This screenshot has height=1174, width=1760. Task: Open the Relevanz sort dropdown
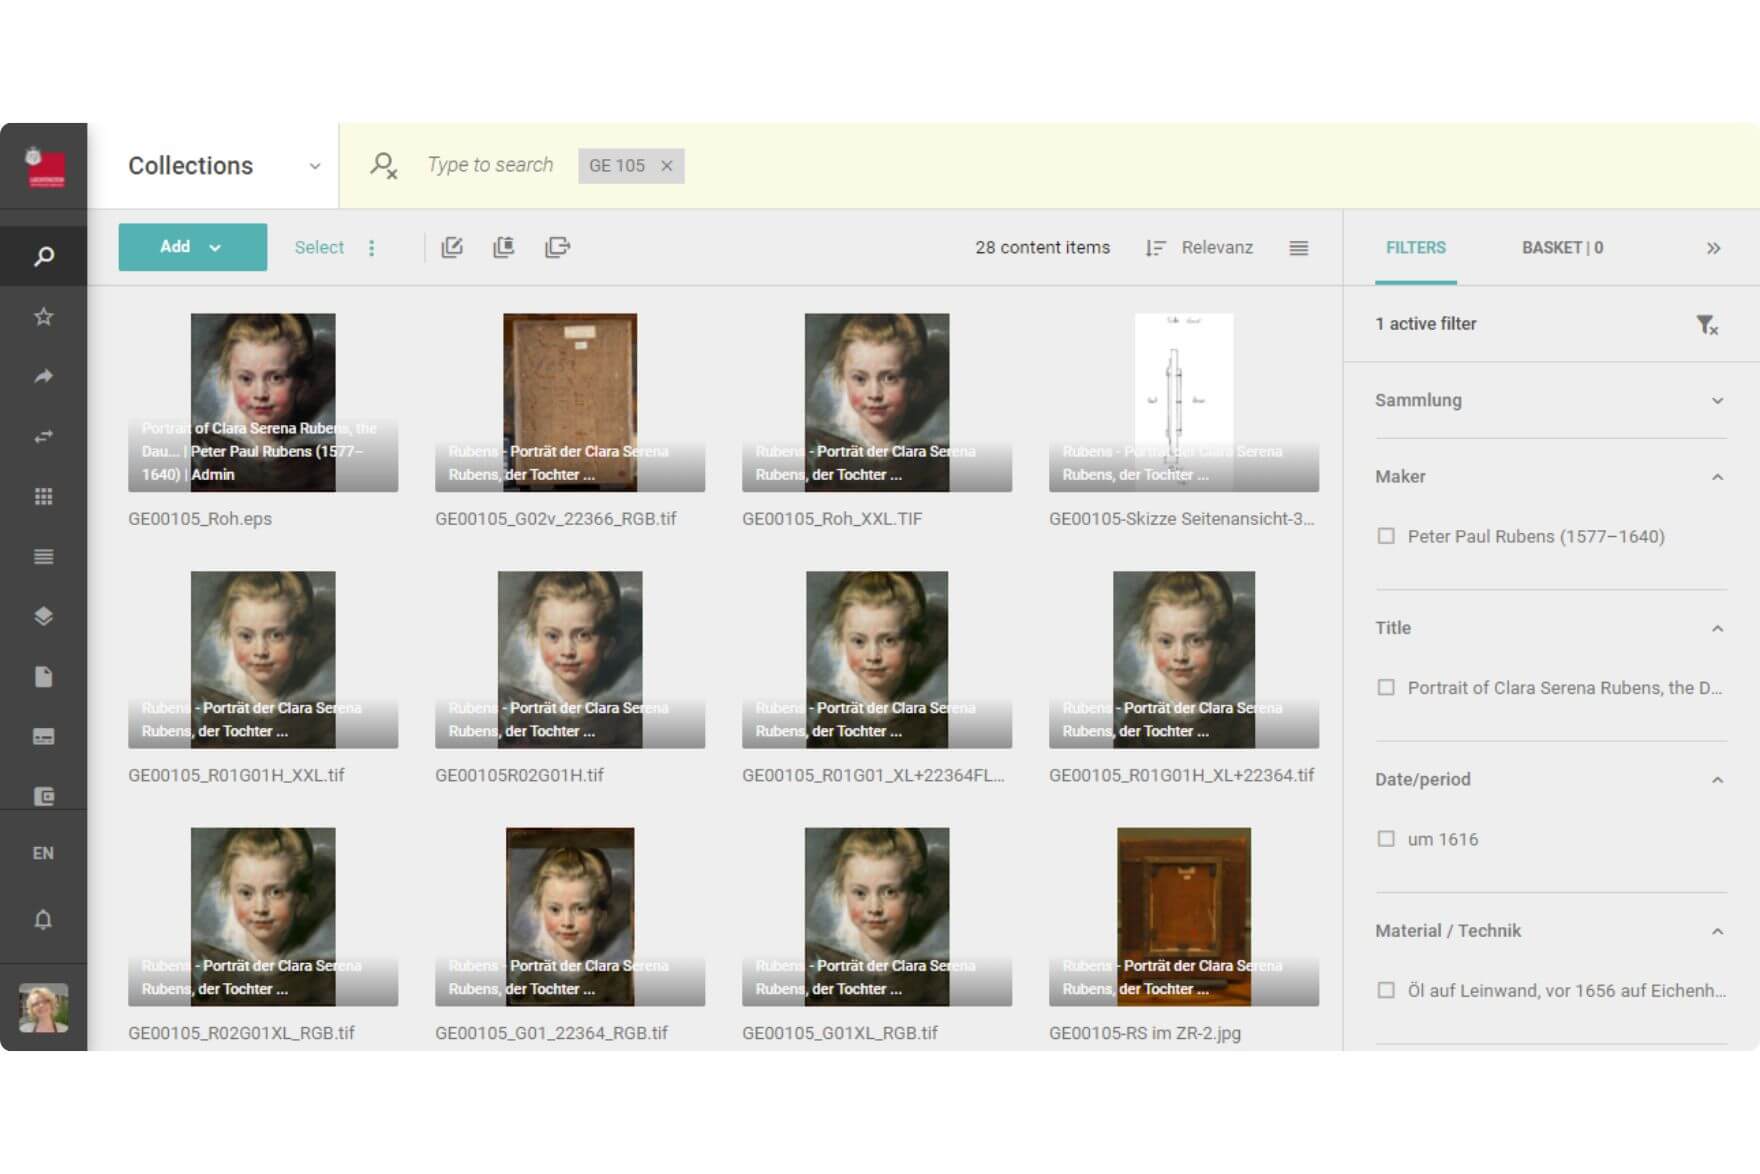(1217, 247)
